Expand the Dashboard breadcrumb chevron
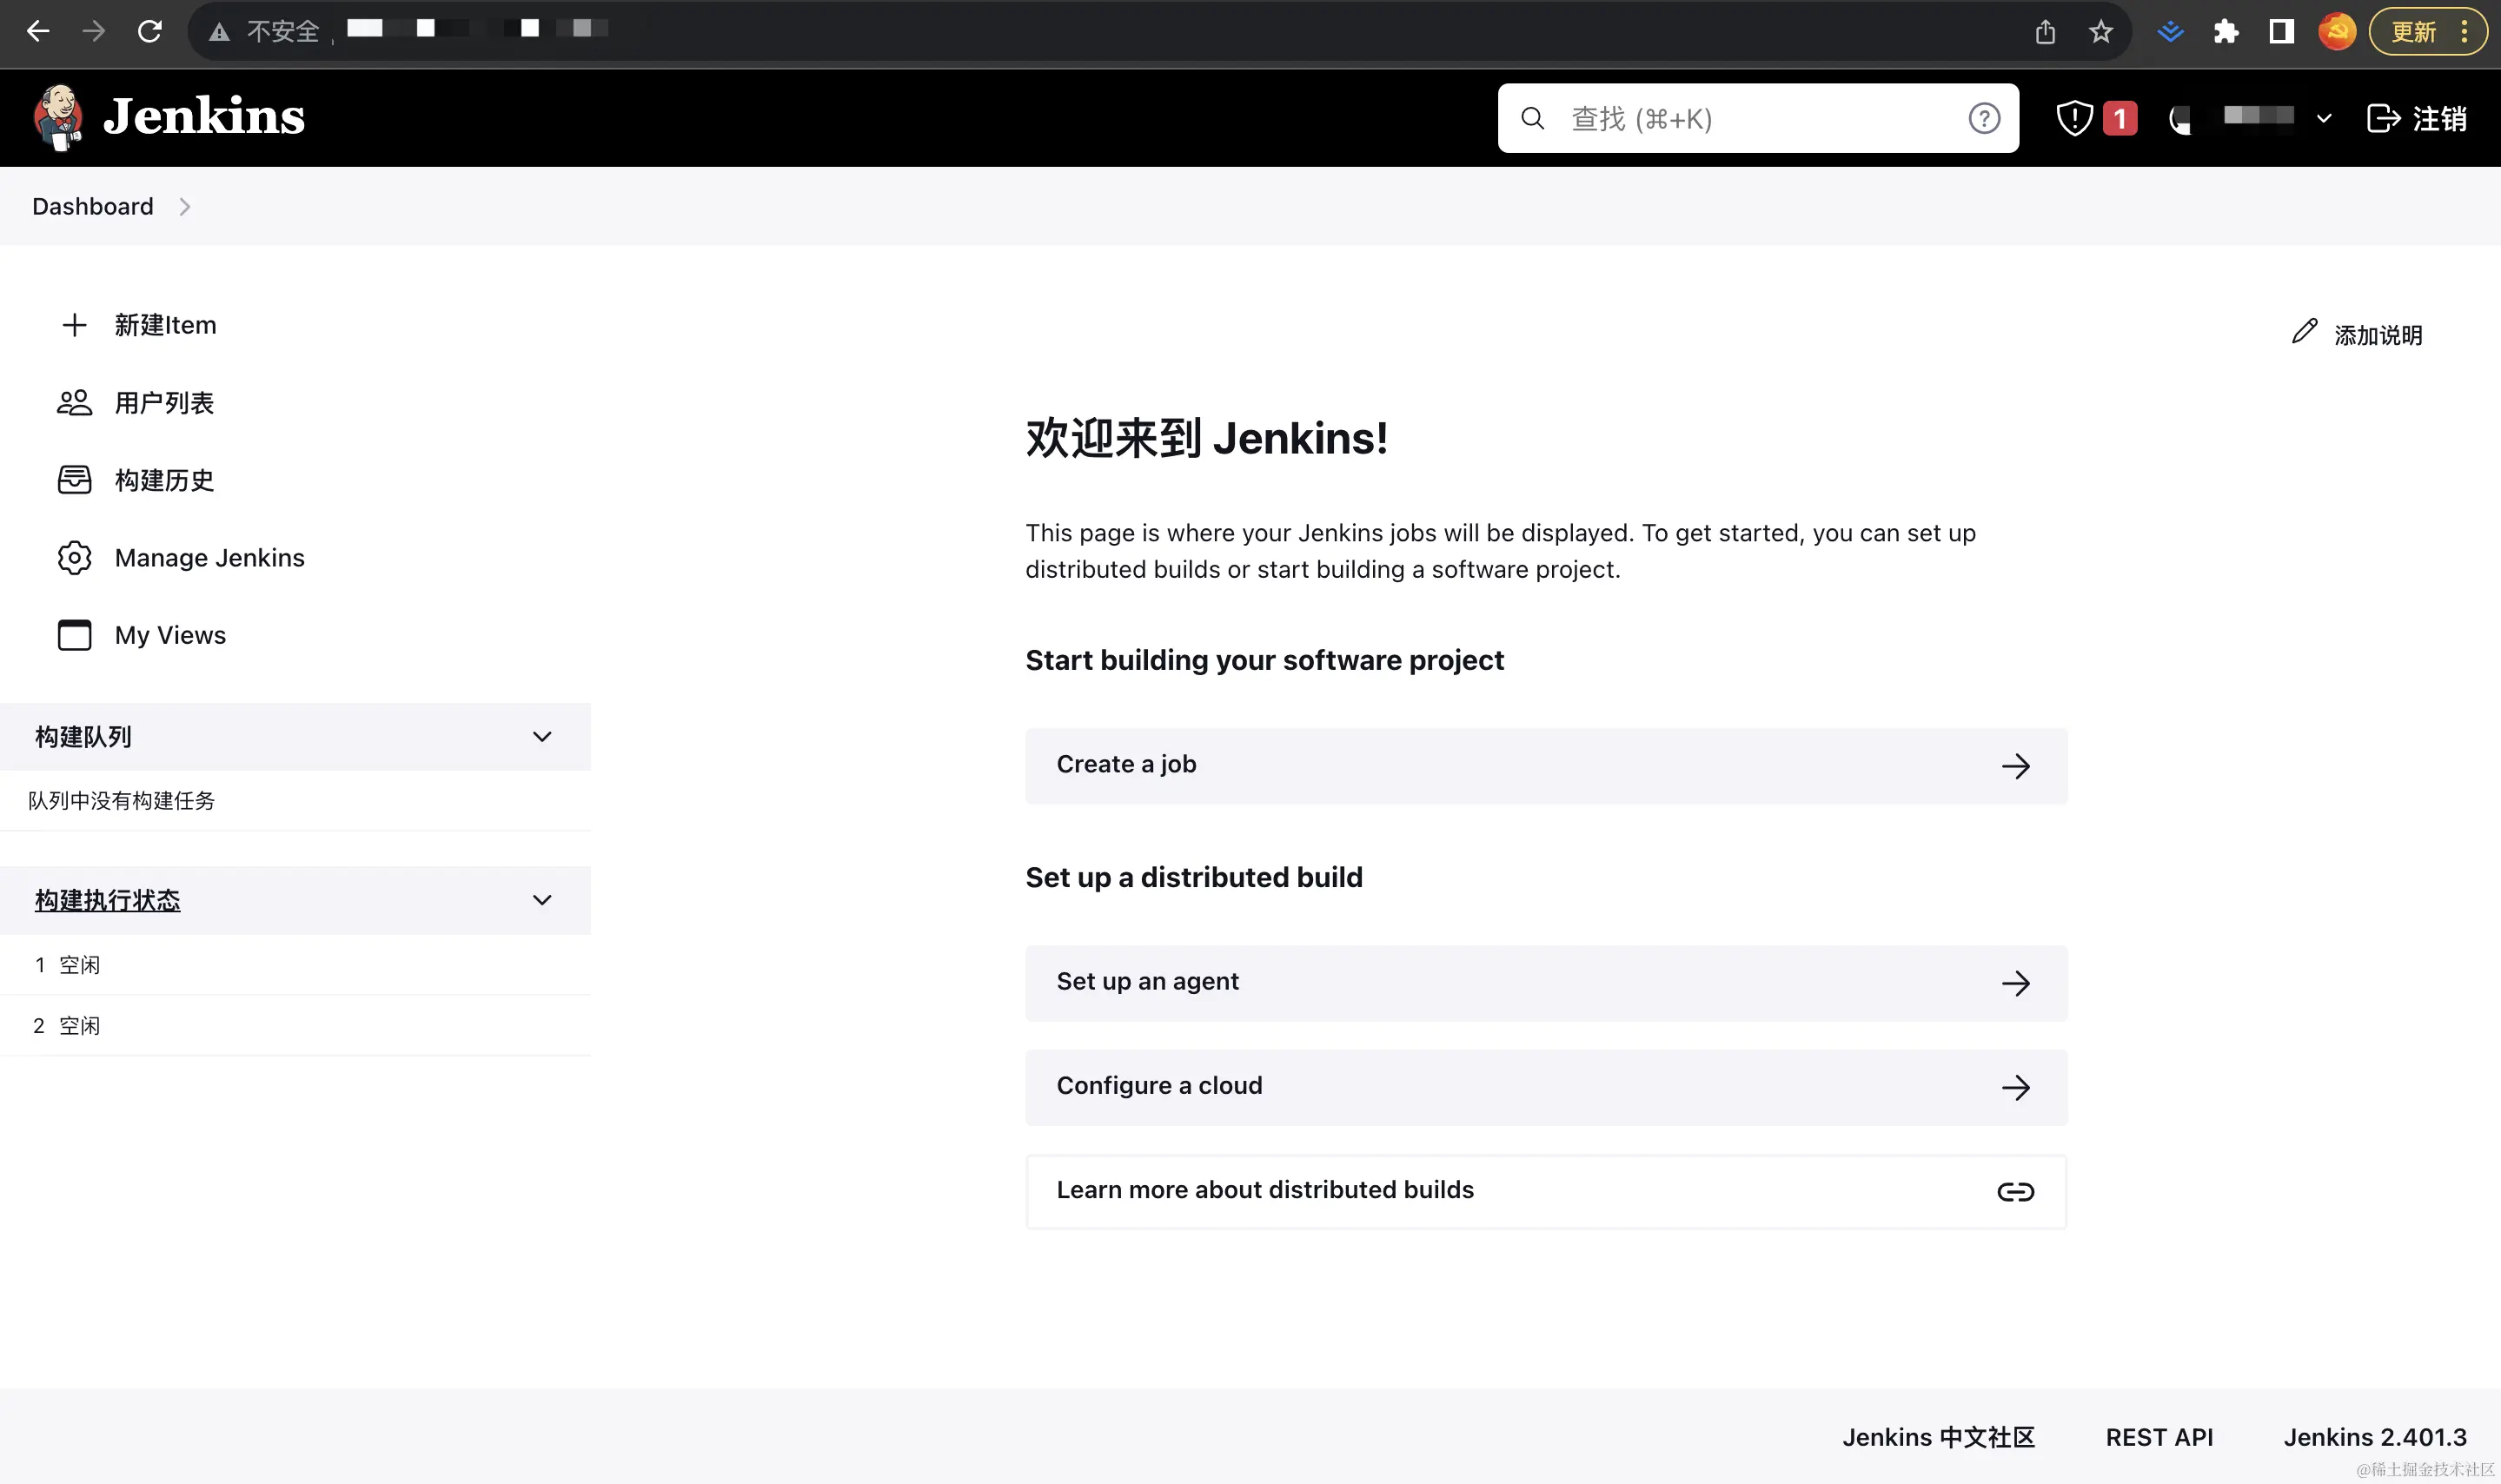Viewport: 2501px width, 1484px height. coord(185,207)
